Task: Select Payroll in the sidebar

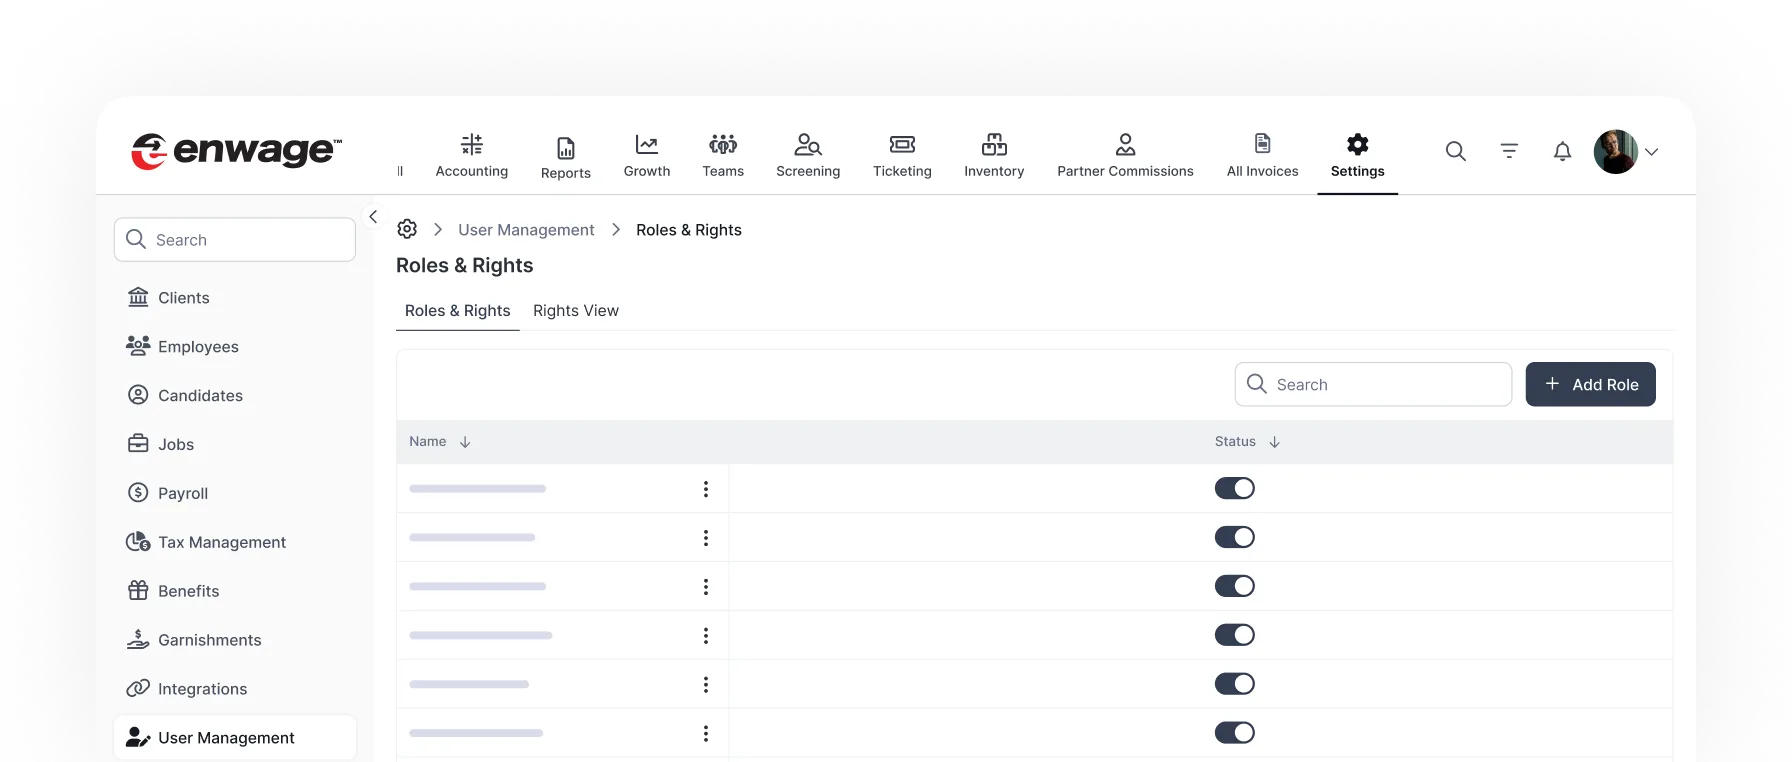Action: 183,493
